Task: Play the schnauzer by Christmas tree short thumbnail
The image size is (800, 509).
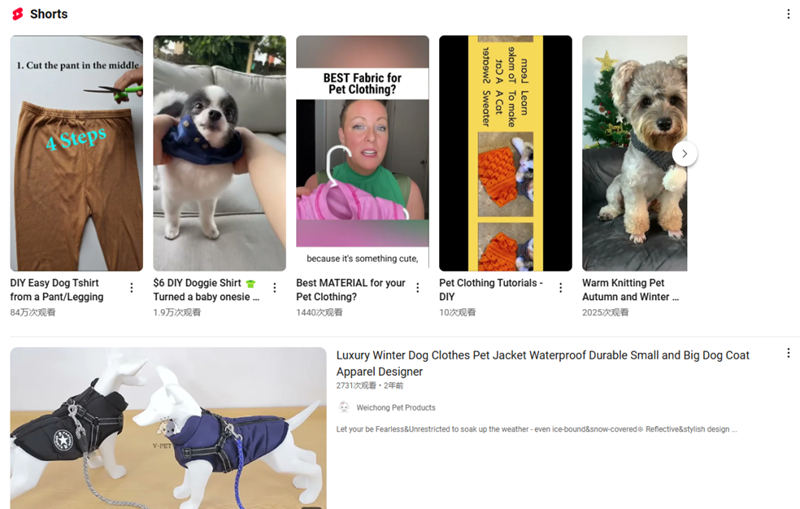Action: pyautogui.click(x=635, y=153)
